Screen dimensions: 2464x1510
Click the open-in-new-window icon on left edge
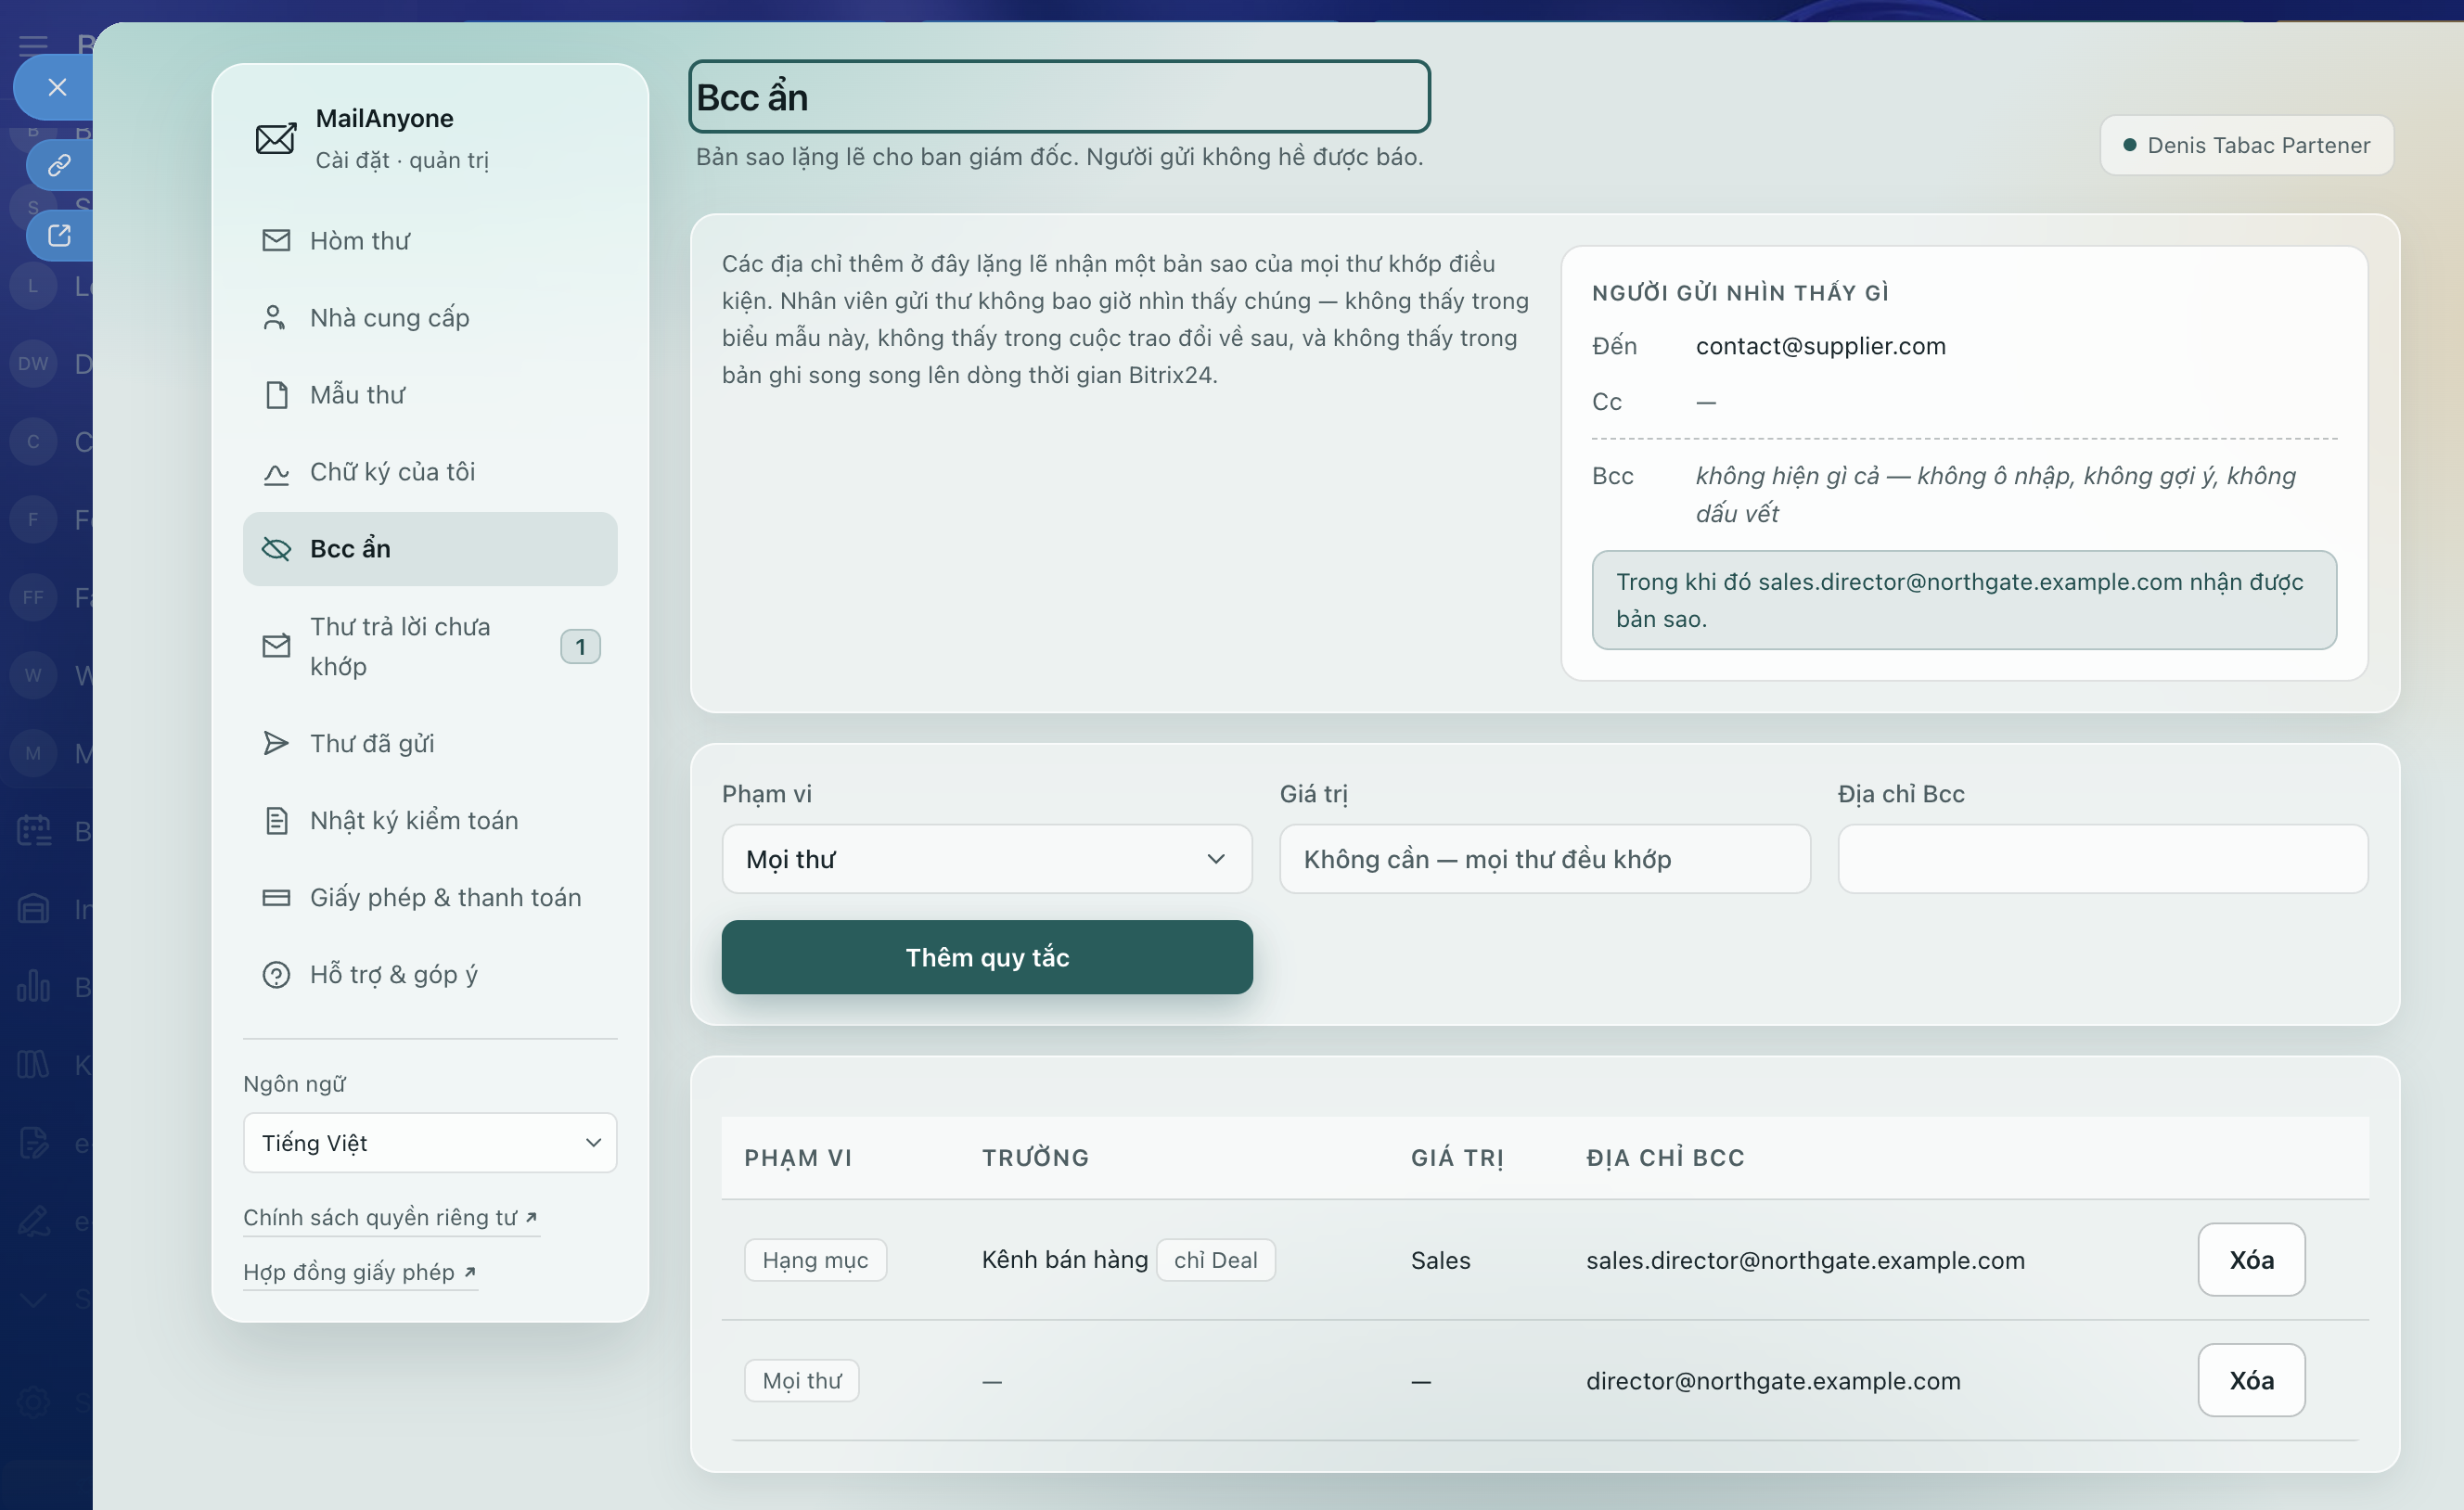coord(59,236)
